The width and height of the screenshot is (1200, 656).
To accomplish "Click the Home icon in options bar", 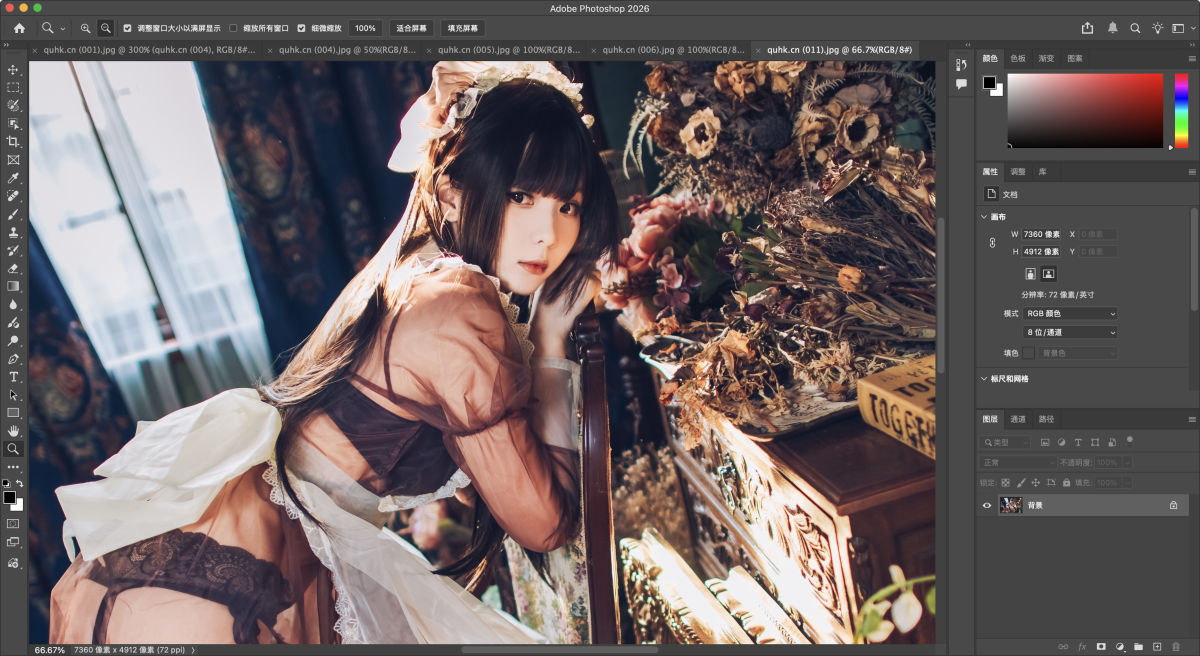I will point(19,28).
